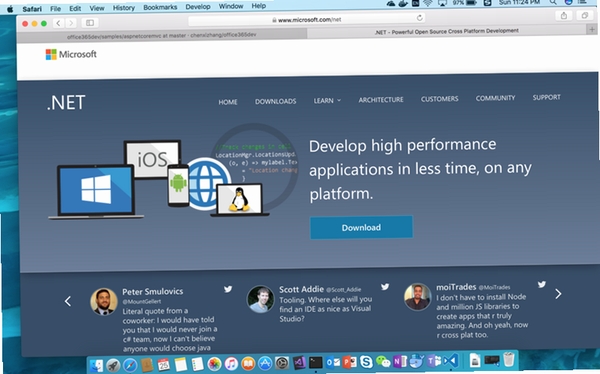Launch OneNote from the Dock
600x374 pixels.
pos(400,361)
